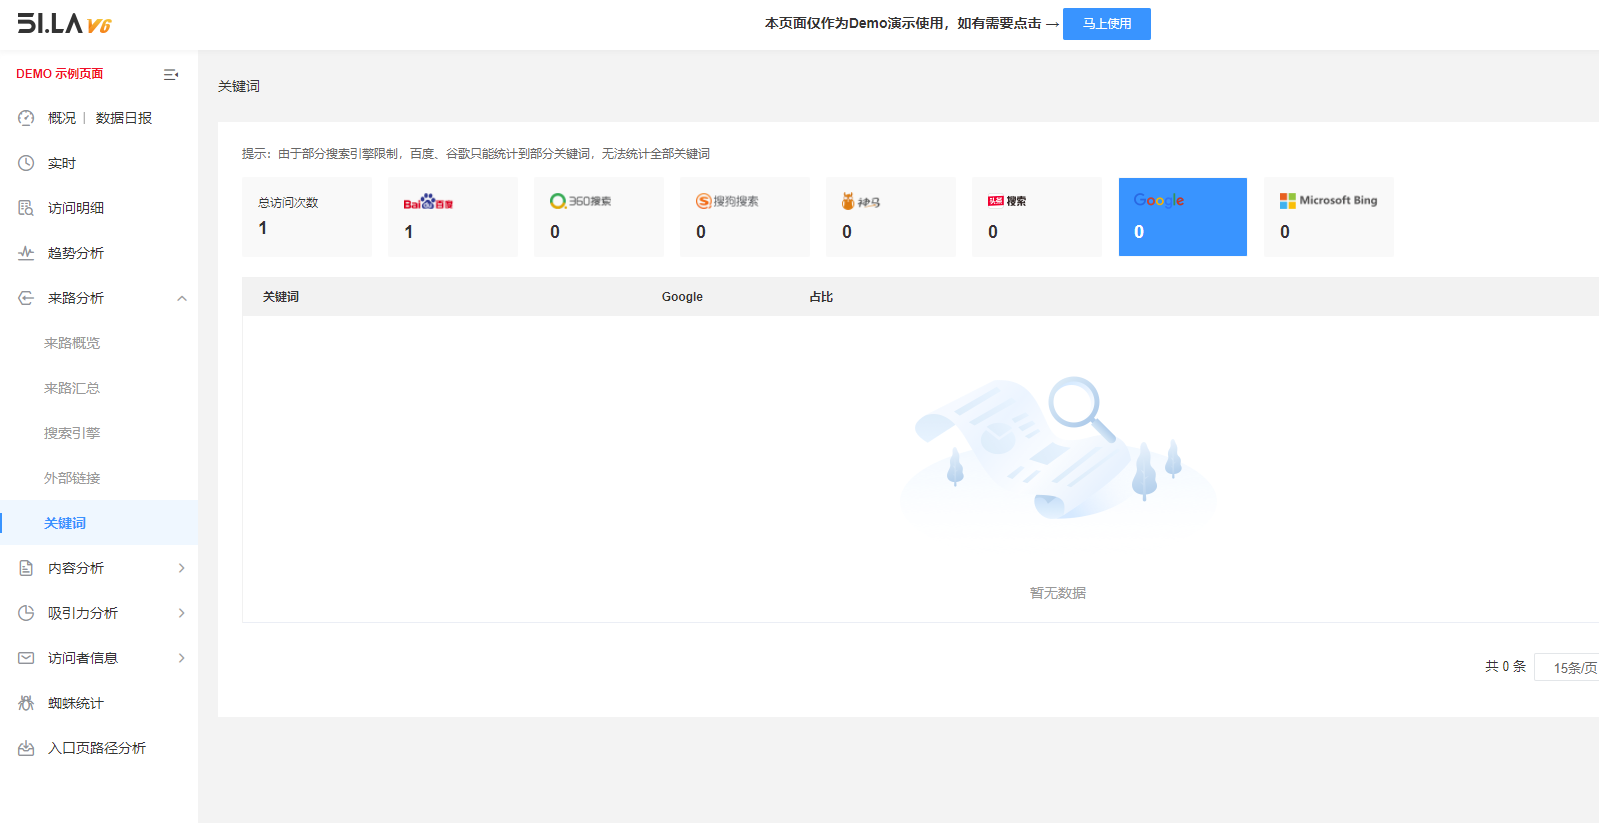Click the 访问明细 document icon
Viewport: 1599px width, 823px height.
click(26, 208)
